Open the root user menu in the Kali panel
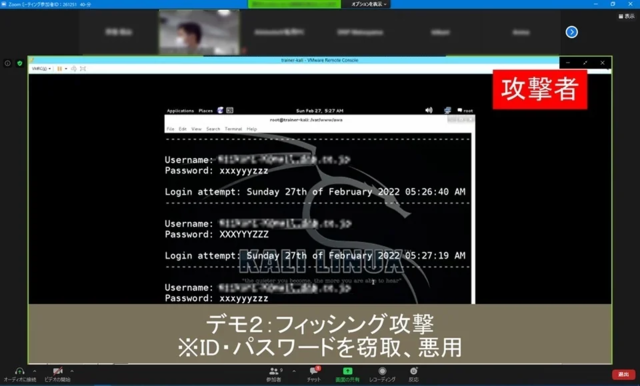 (465, 111)
